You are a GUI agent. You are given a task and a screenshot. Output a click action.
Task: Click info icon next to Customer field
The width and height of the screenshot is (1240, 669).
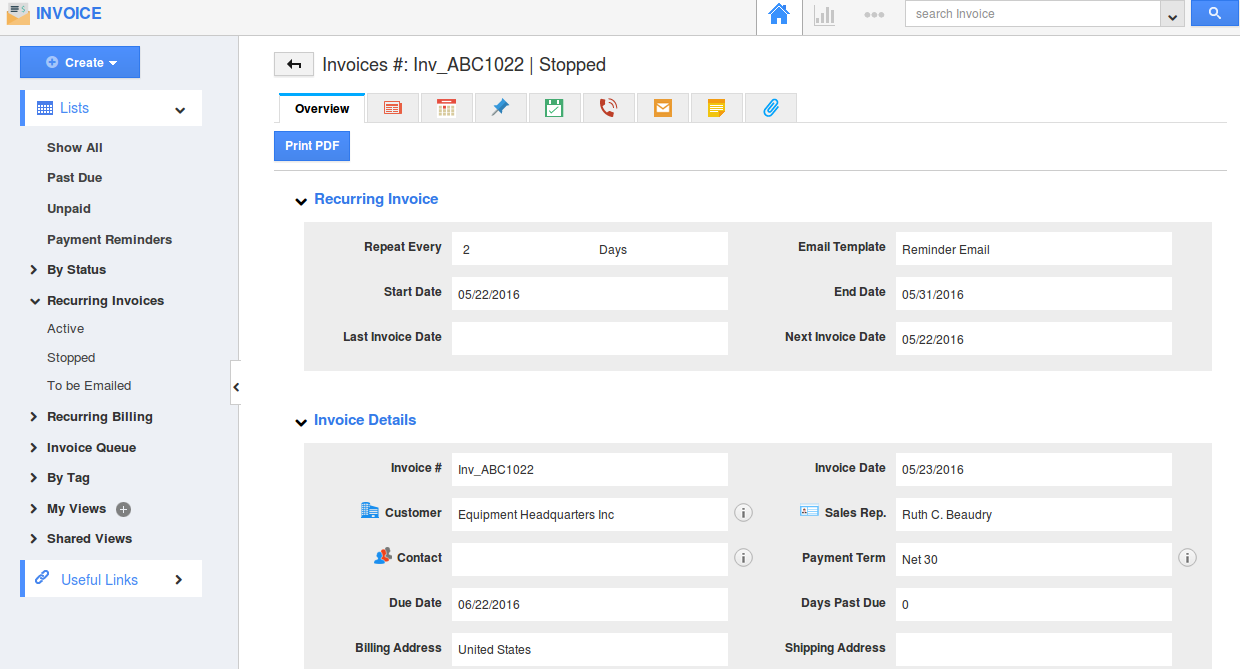tap(743, 513)
